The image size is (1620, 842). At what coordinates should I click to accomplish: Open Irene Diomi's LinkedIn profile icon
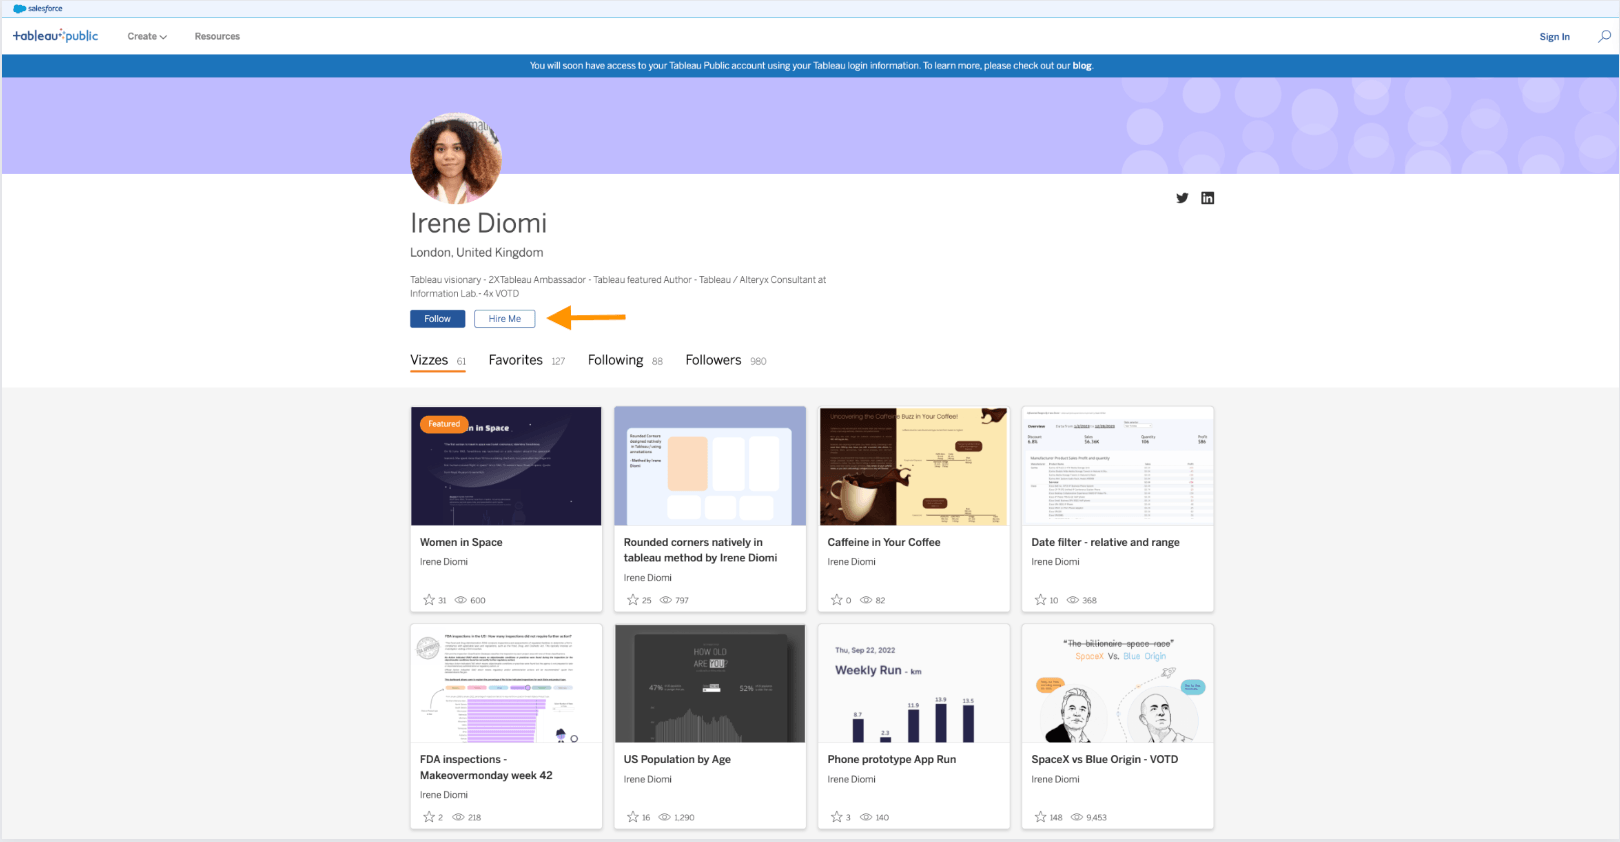1207,198
